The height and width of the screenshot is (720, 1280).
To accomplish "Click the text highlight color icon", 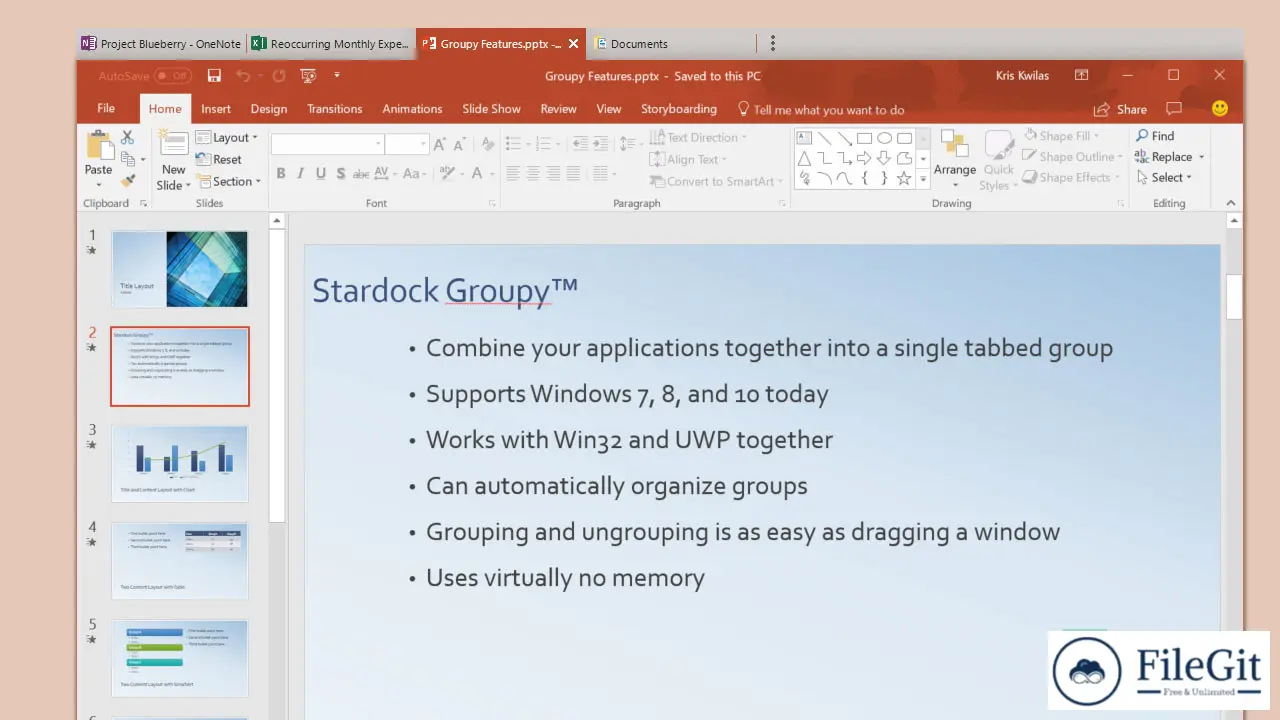I will tap(447, 174).
